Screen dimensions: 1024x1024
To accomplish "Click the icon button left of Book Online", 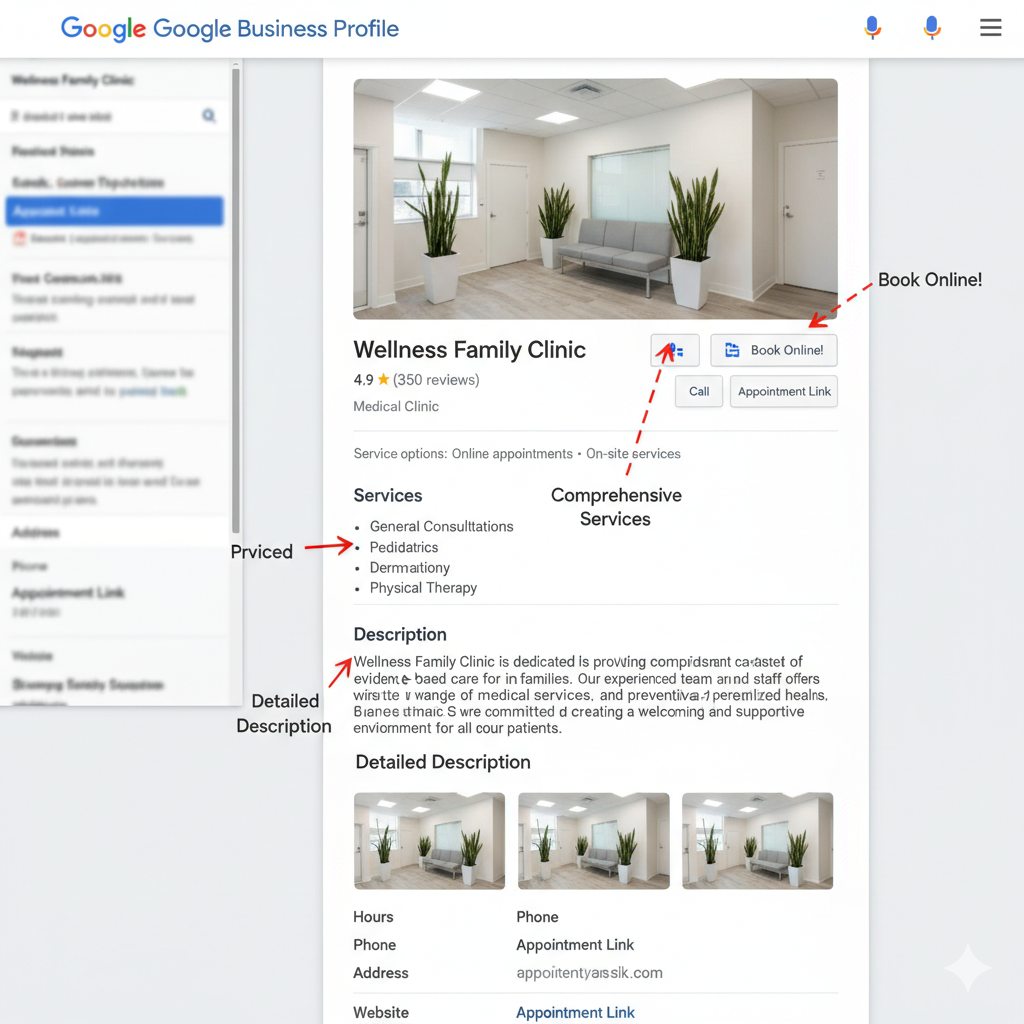I will pyautogui.click(x=675, y=350).
